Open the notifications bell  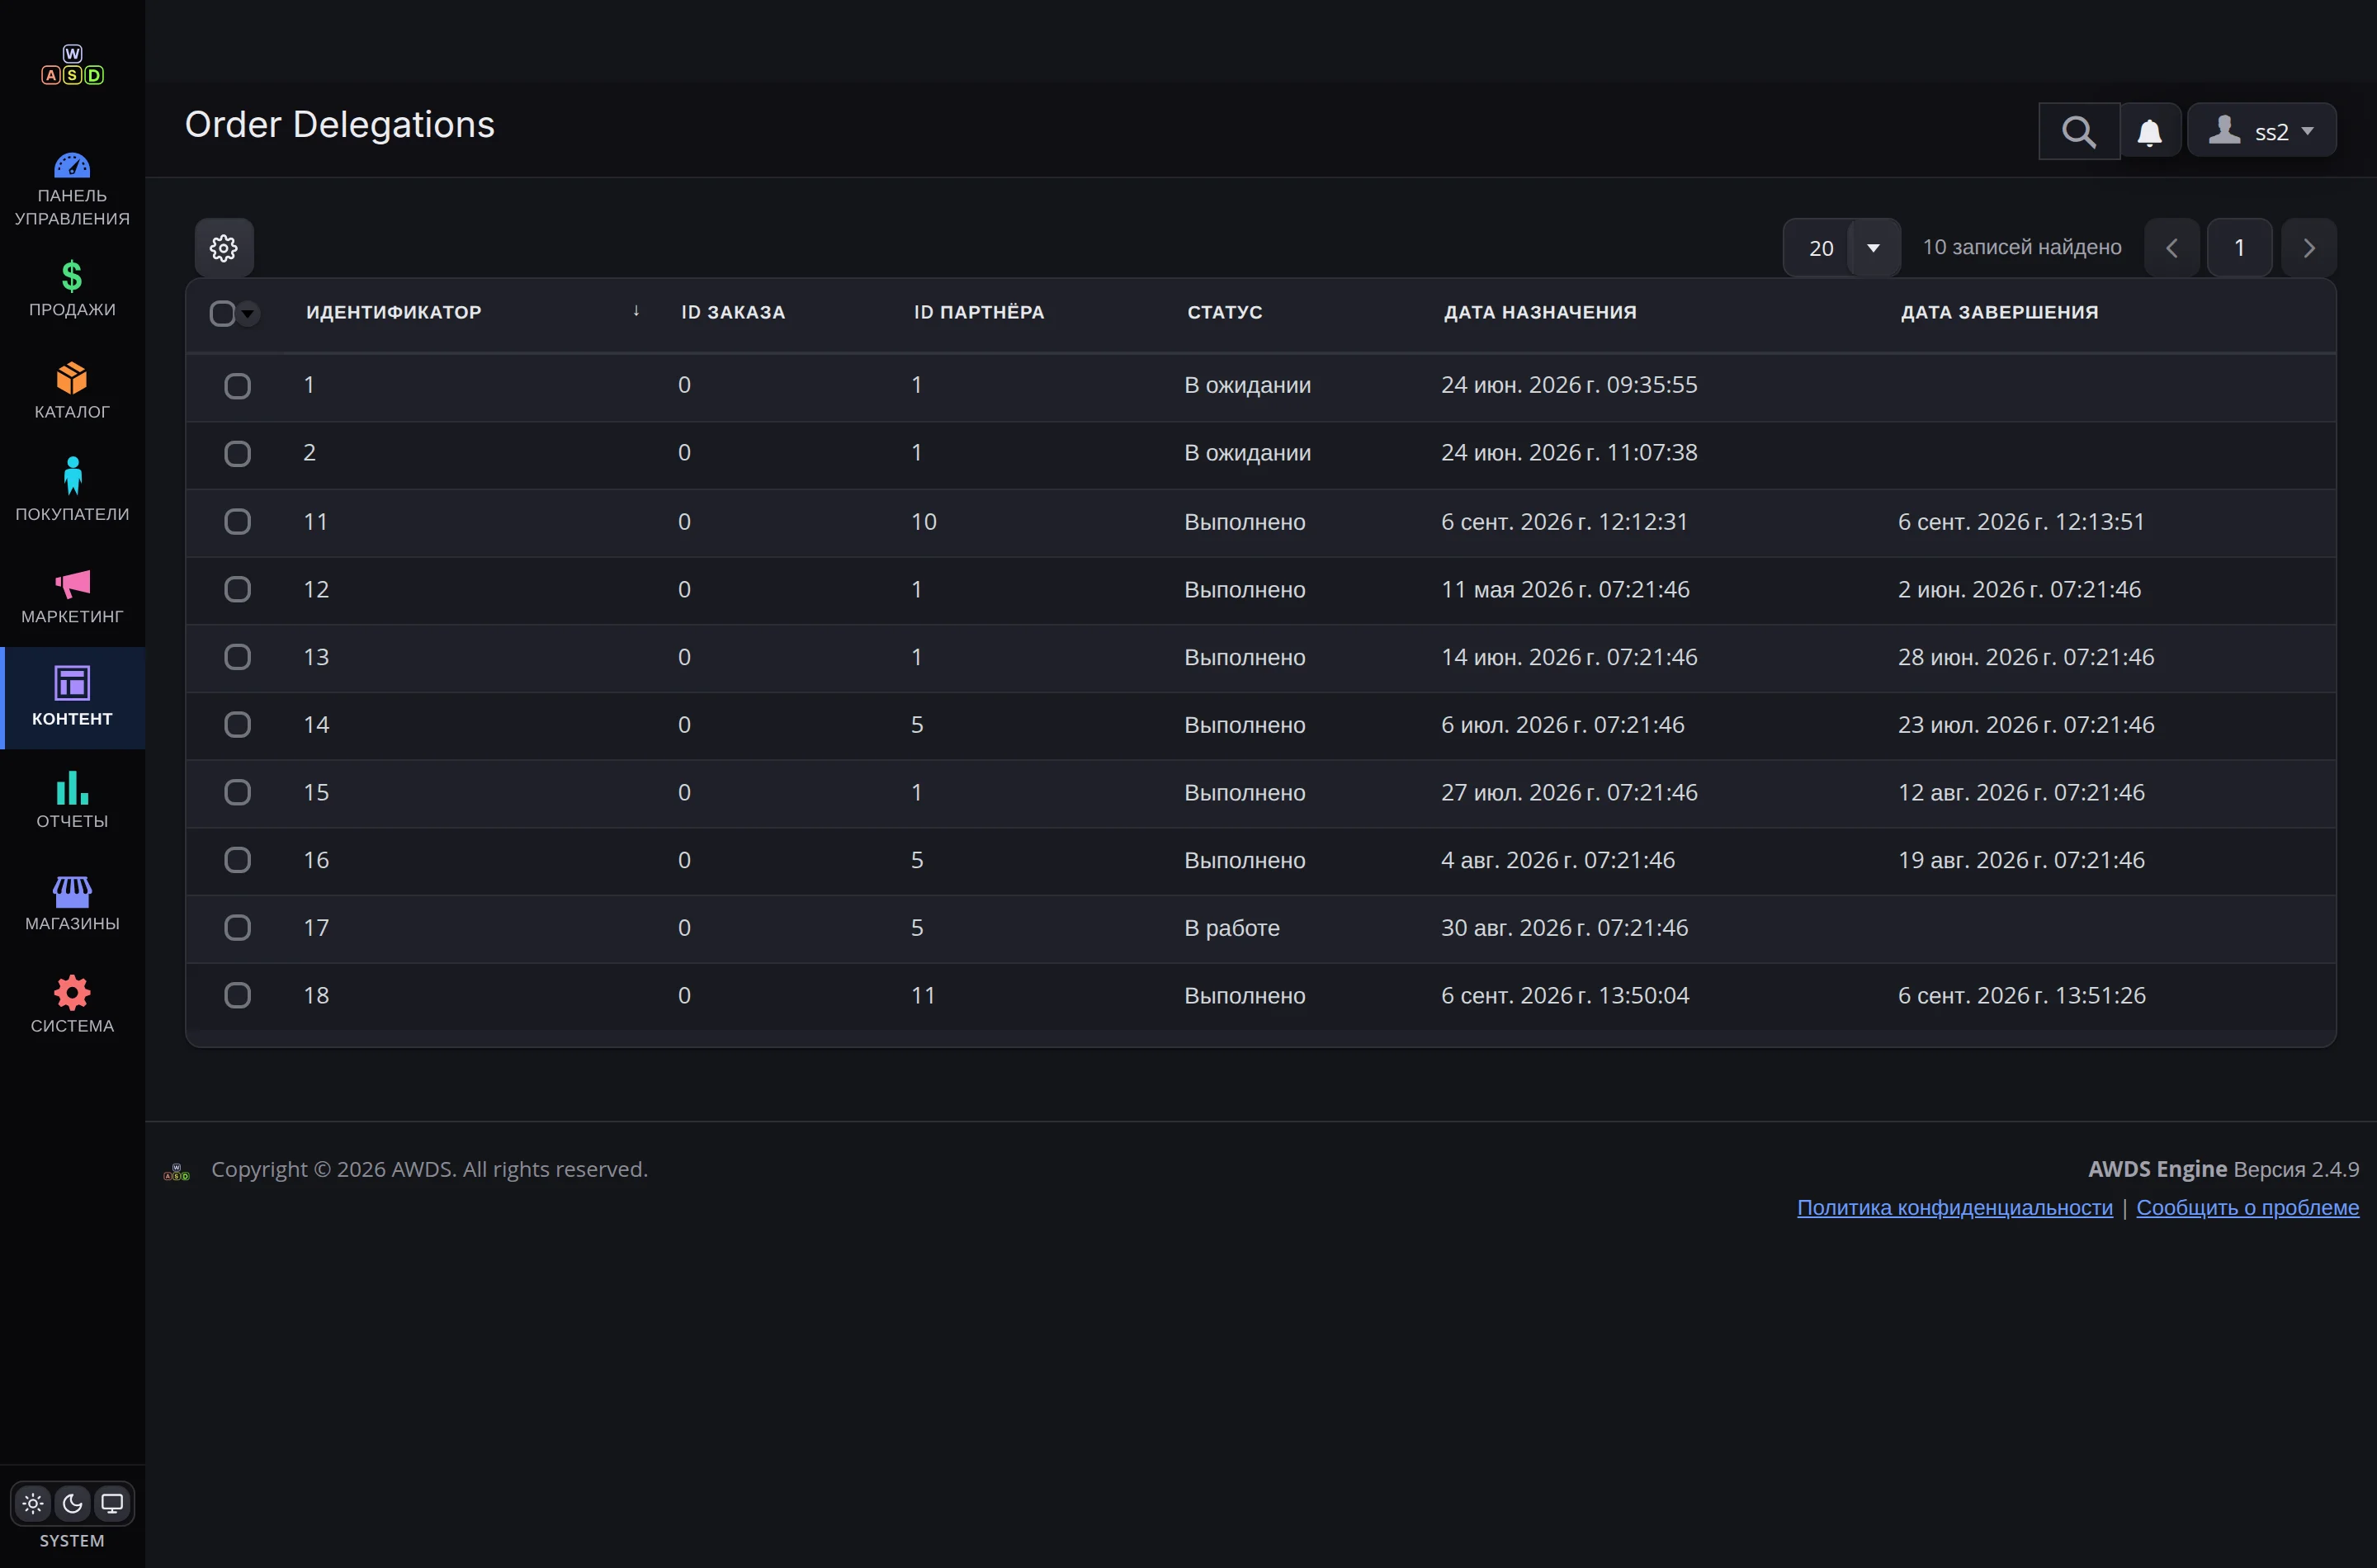[x=2150, y=131]
